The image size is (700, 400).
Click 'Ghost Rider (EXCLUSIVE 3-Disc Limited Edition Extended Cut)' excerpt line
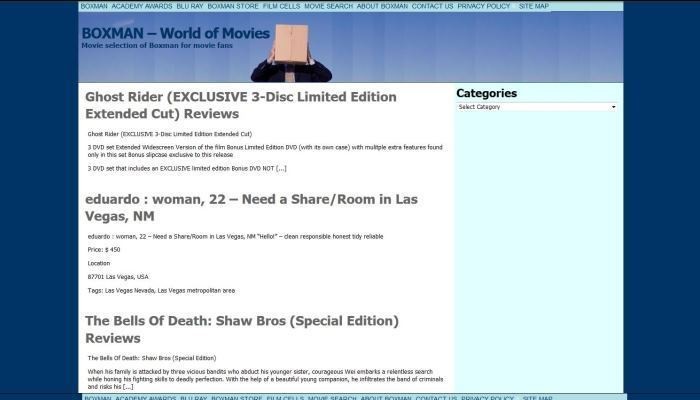170,134
